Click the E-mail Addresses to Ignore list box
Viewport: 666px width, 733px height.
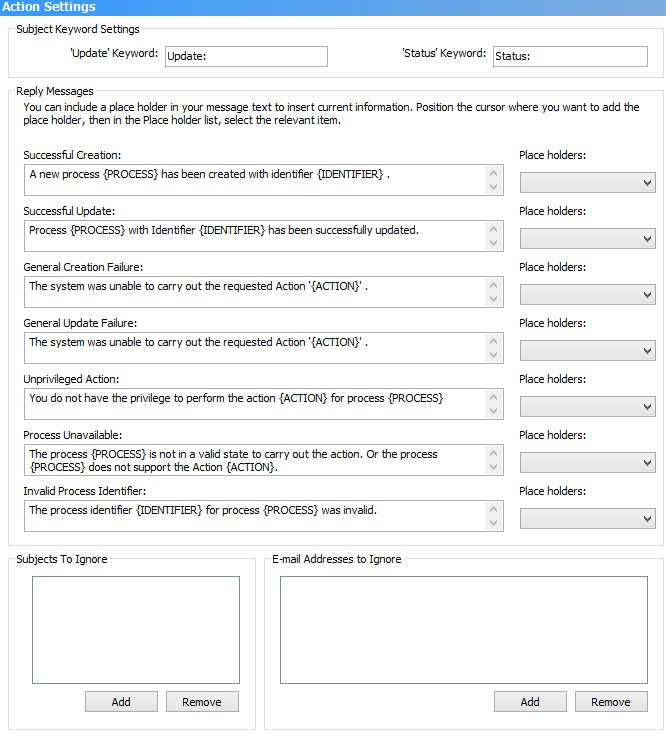[x=464, y=630]
